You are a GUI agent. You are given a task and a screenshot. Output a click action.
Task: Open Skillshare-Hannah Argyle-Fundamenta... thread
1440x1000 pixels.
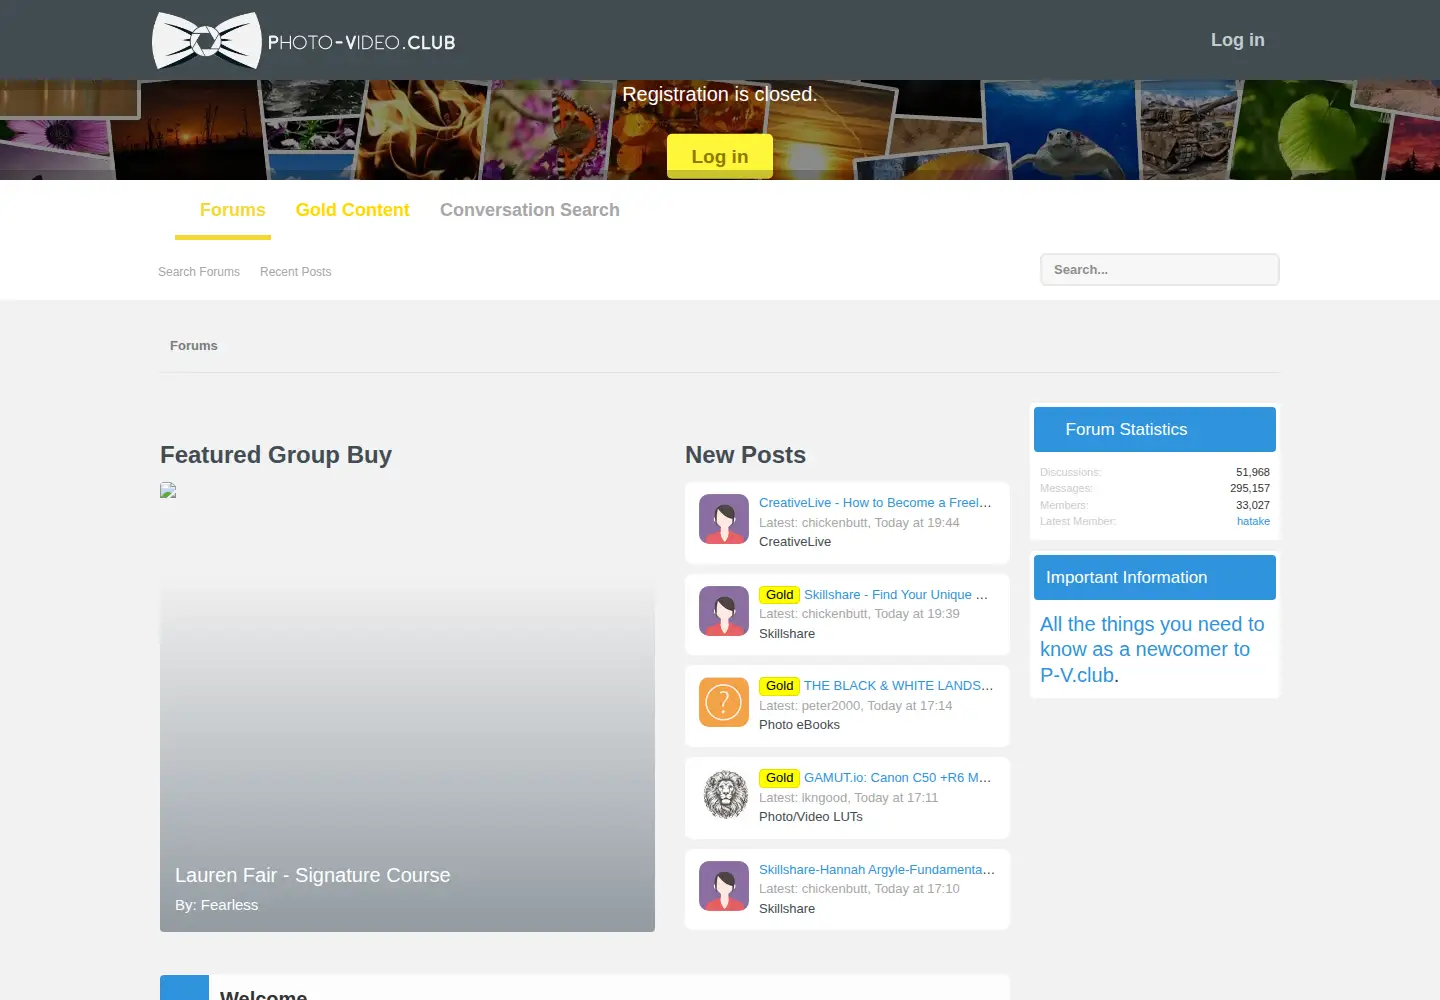[877, 870]
